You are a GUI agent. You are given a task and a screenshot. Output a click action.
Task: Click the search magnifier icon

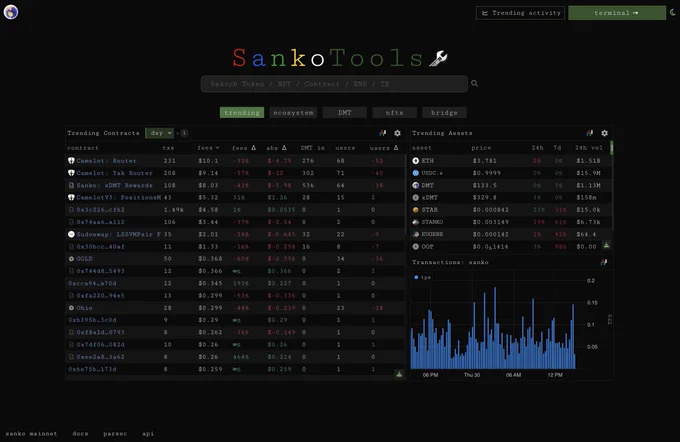(x=474, y=83)
